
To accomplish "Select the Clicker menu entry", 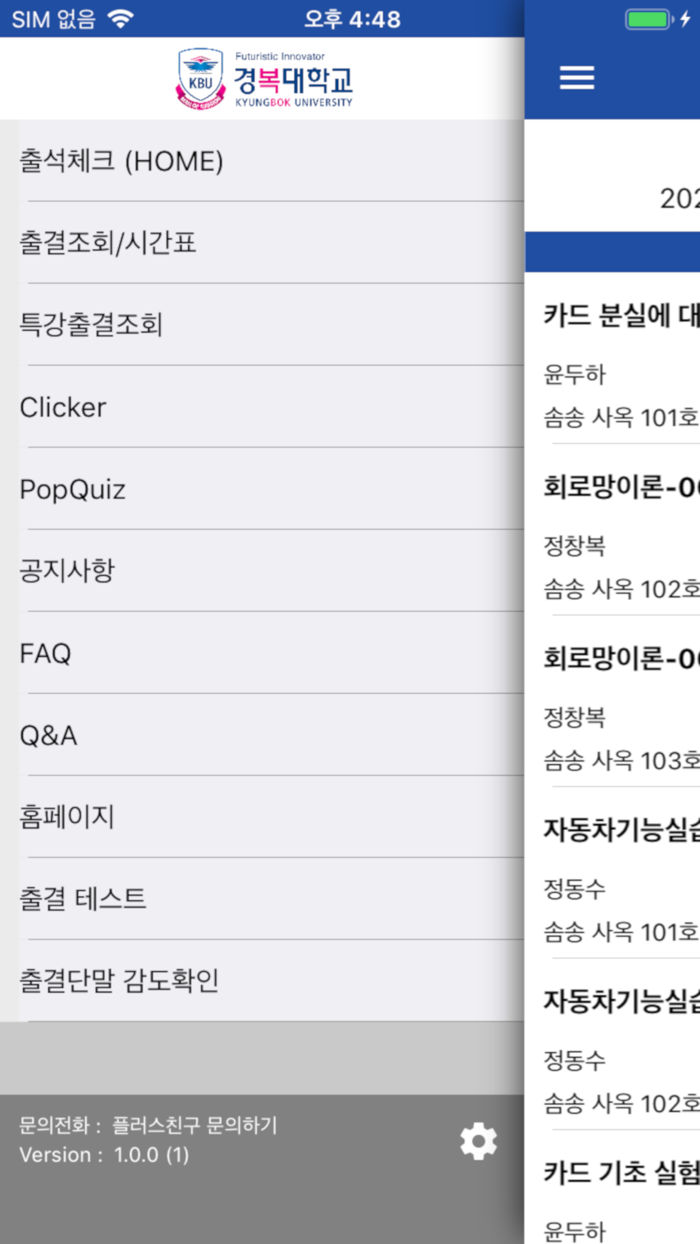I will (x=62, y=407).
